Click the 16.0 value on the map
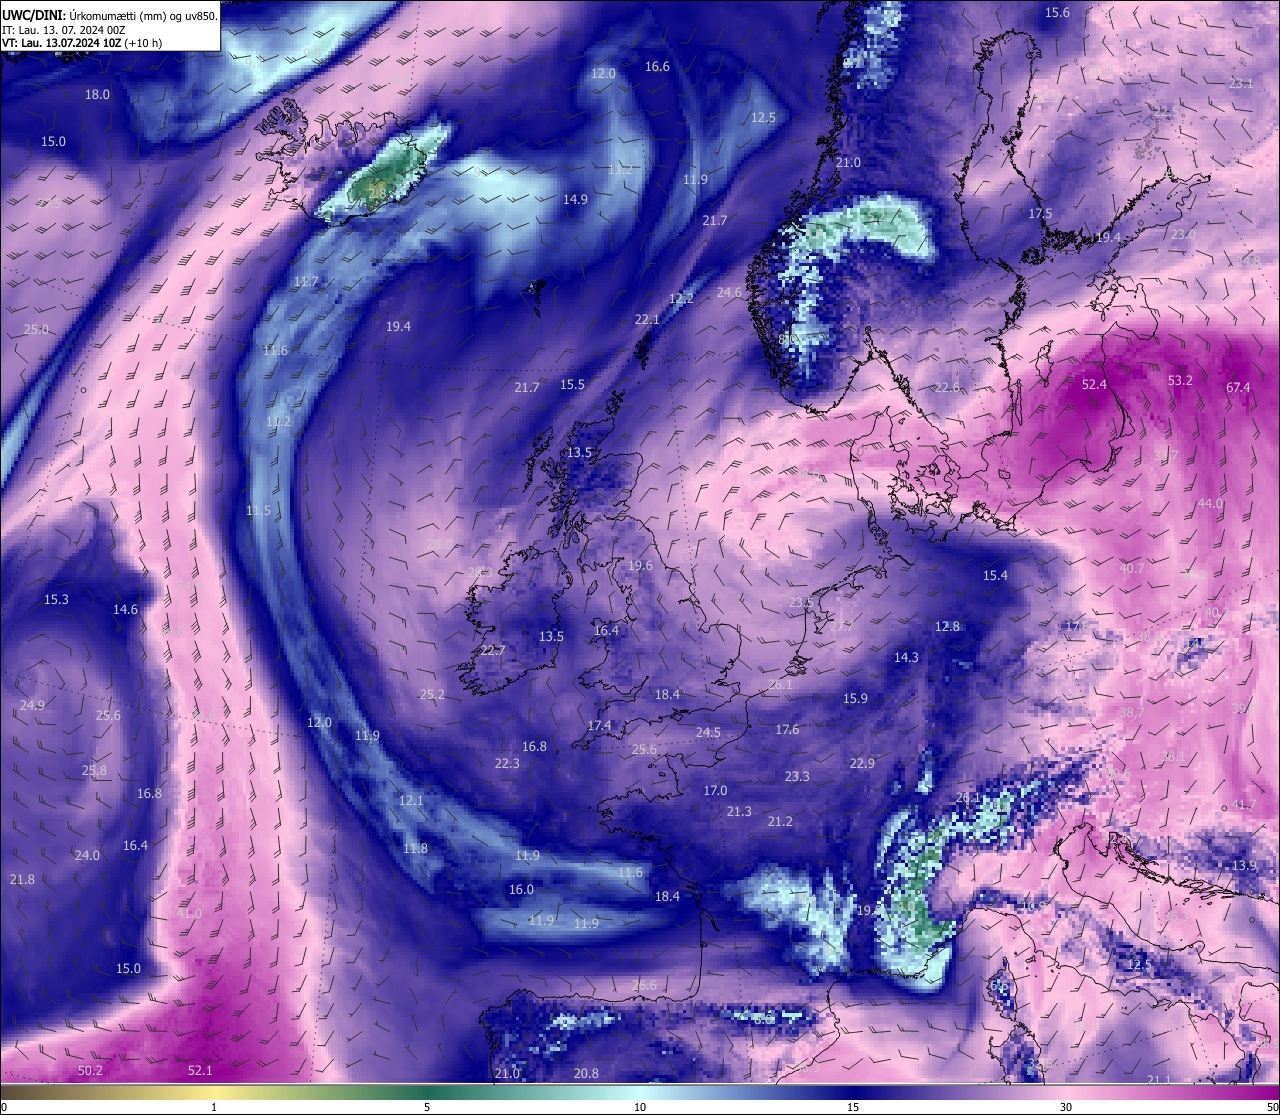This screenshot has width=1280, height=1115. 521,889
